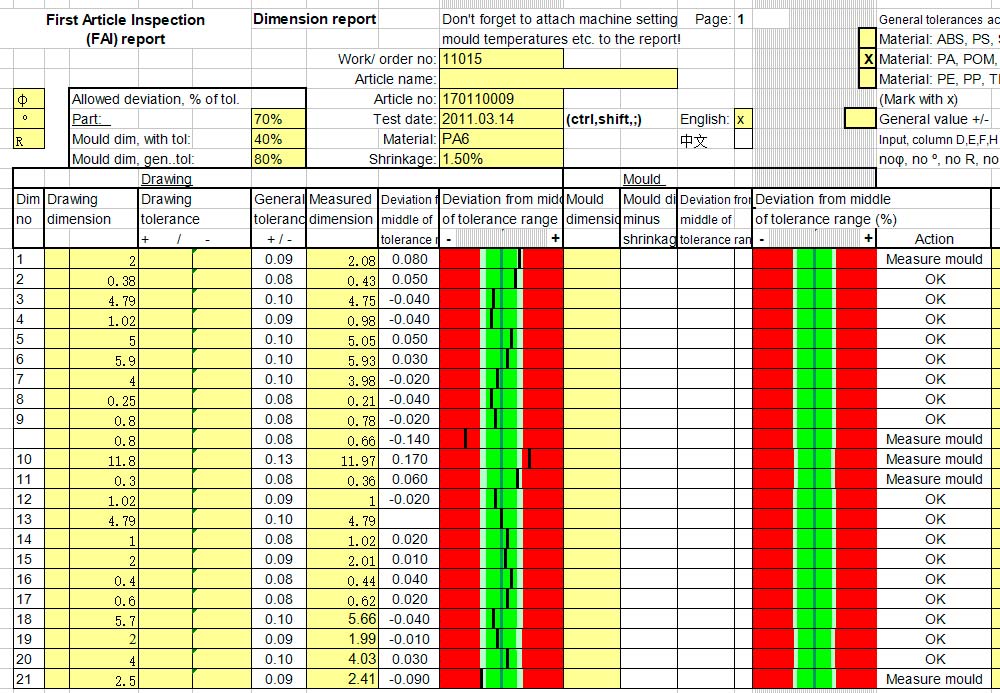This screenshot has height=693, width=1000.
Task: Click the General value +/- input cell
Action: pyautogui.click(x=860, y=119)
